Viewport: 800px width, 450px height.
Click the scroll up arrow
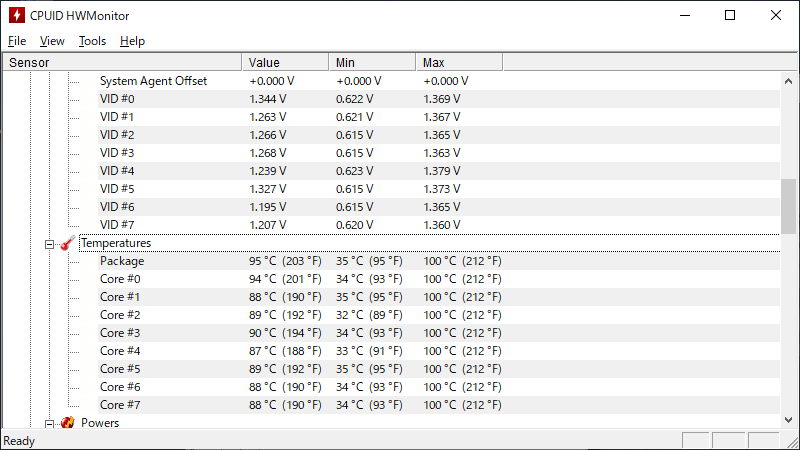(788, 81)
